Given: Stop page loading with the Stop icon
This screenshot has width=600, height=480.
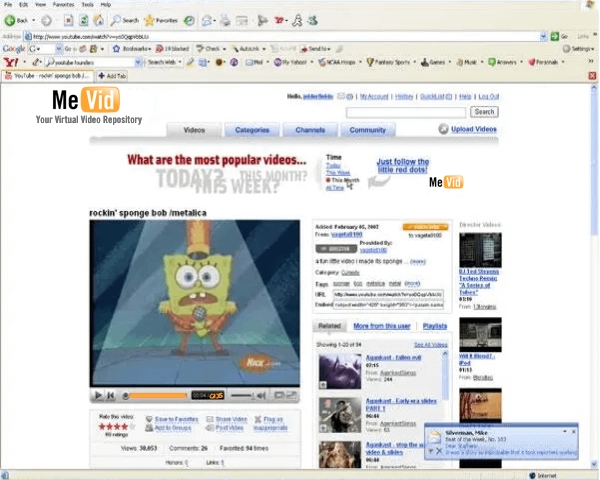Looking at the screenshot, I should pyautogui.click(x=68, y=20).
